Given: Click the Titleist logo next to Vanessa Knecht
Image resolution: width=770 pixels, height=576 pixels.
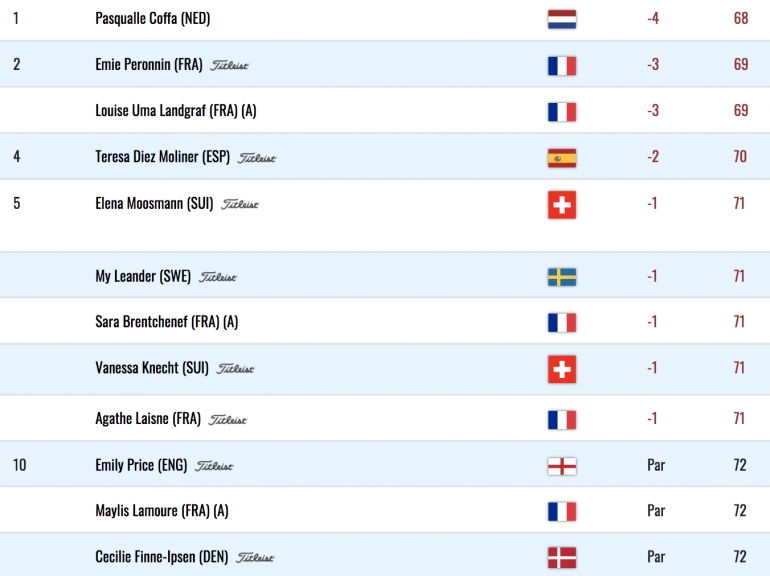Looking at the screenshot, I should (236, 368).
